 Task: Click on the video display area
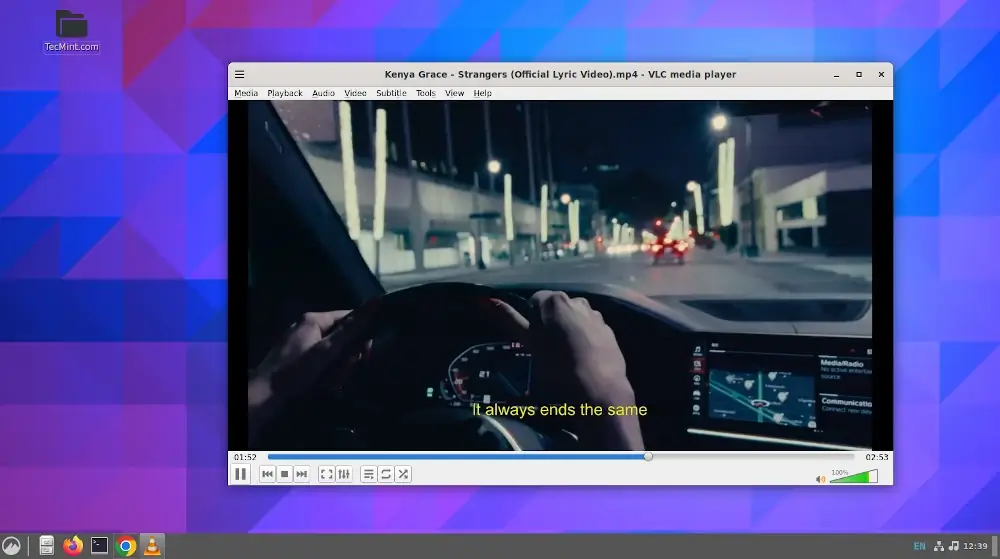click(x=560, y=275)
